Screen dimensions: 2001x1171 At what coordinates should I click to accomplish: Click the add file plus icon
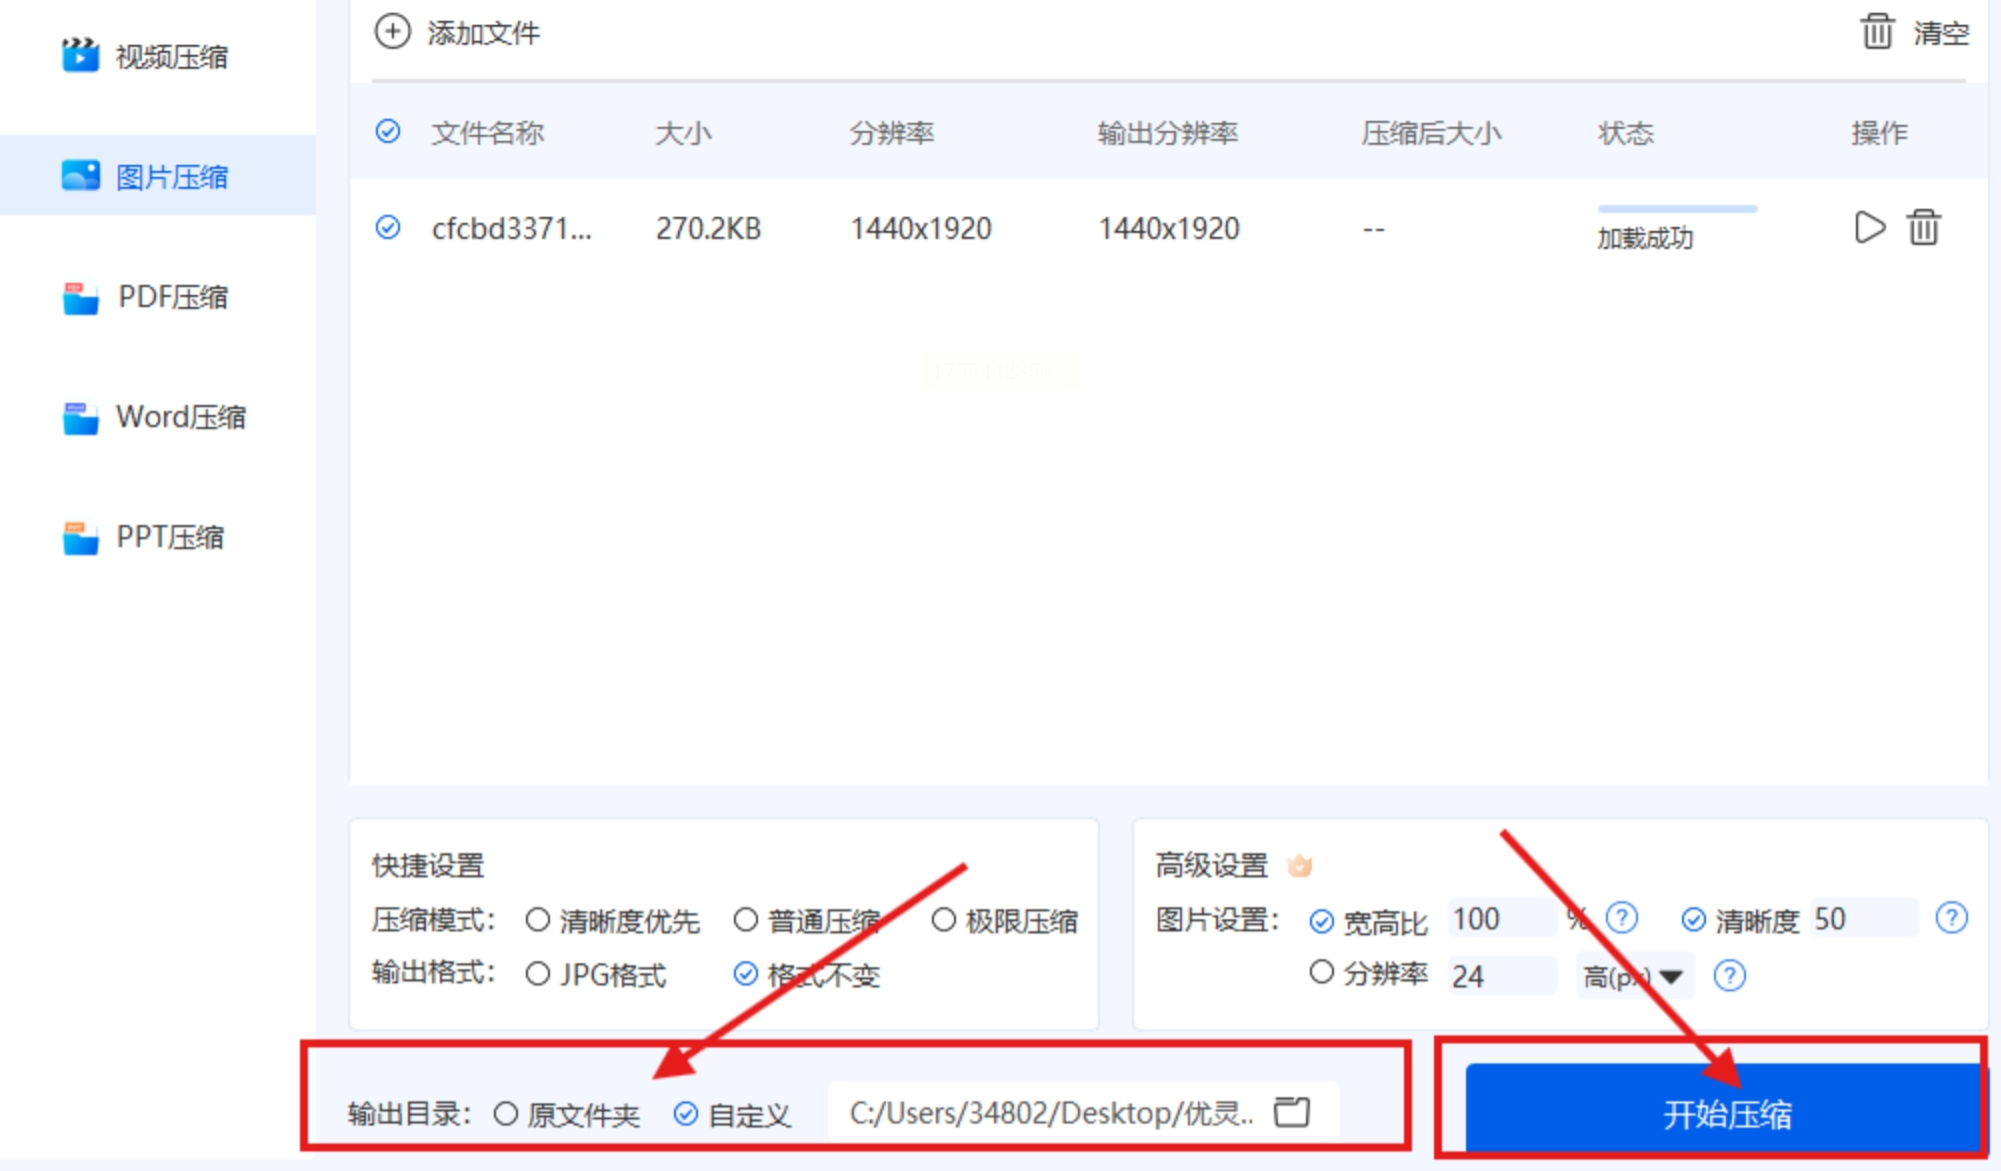(x=392, y=32)
